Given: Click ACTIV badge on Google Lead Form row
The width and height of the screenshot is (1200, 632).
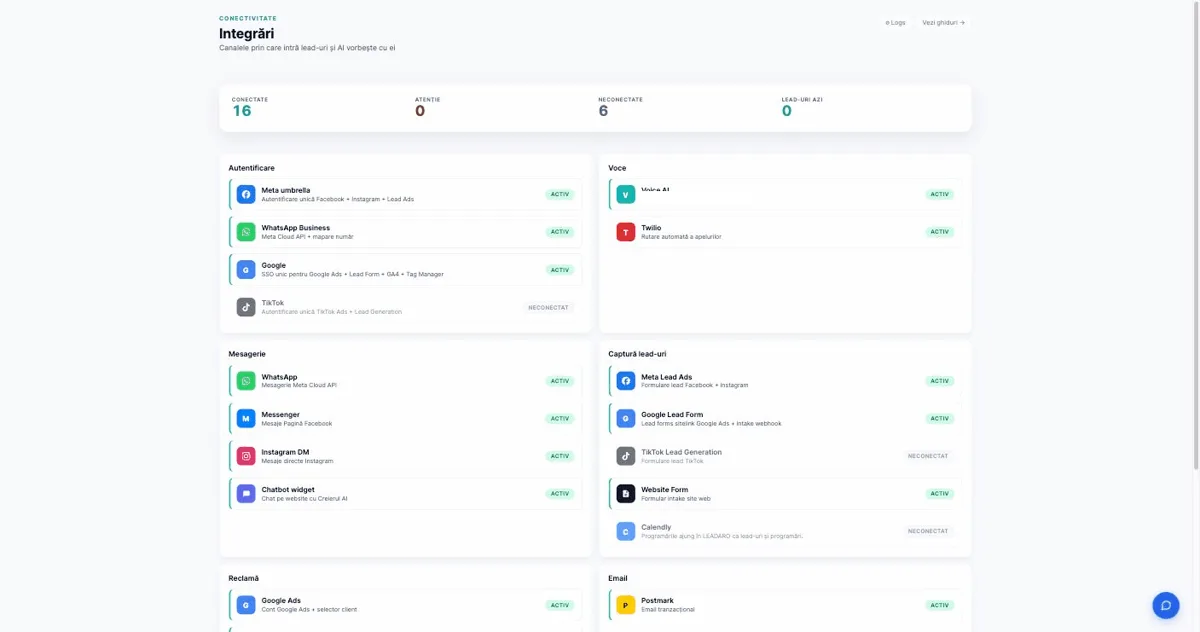Looking at the screenshot, I should [x=940, y=419].
